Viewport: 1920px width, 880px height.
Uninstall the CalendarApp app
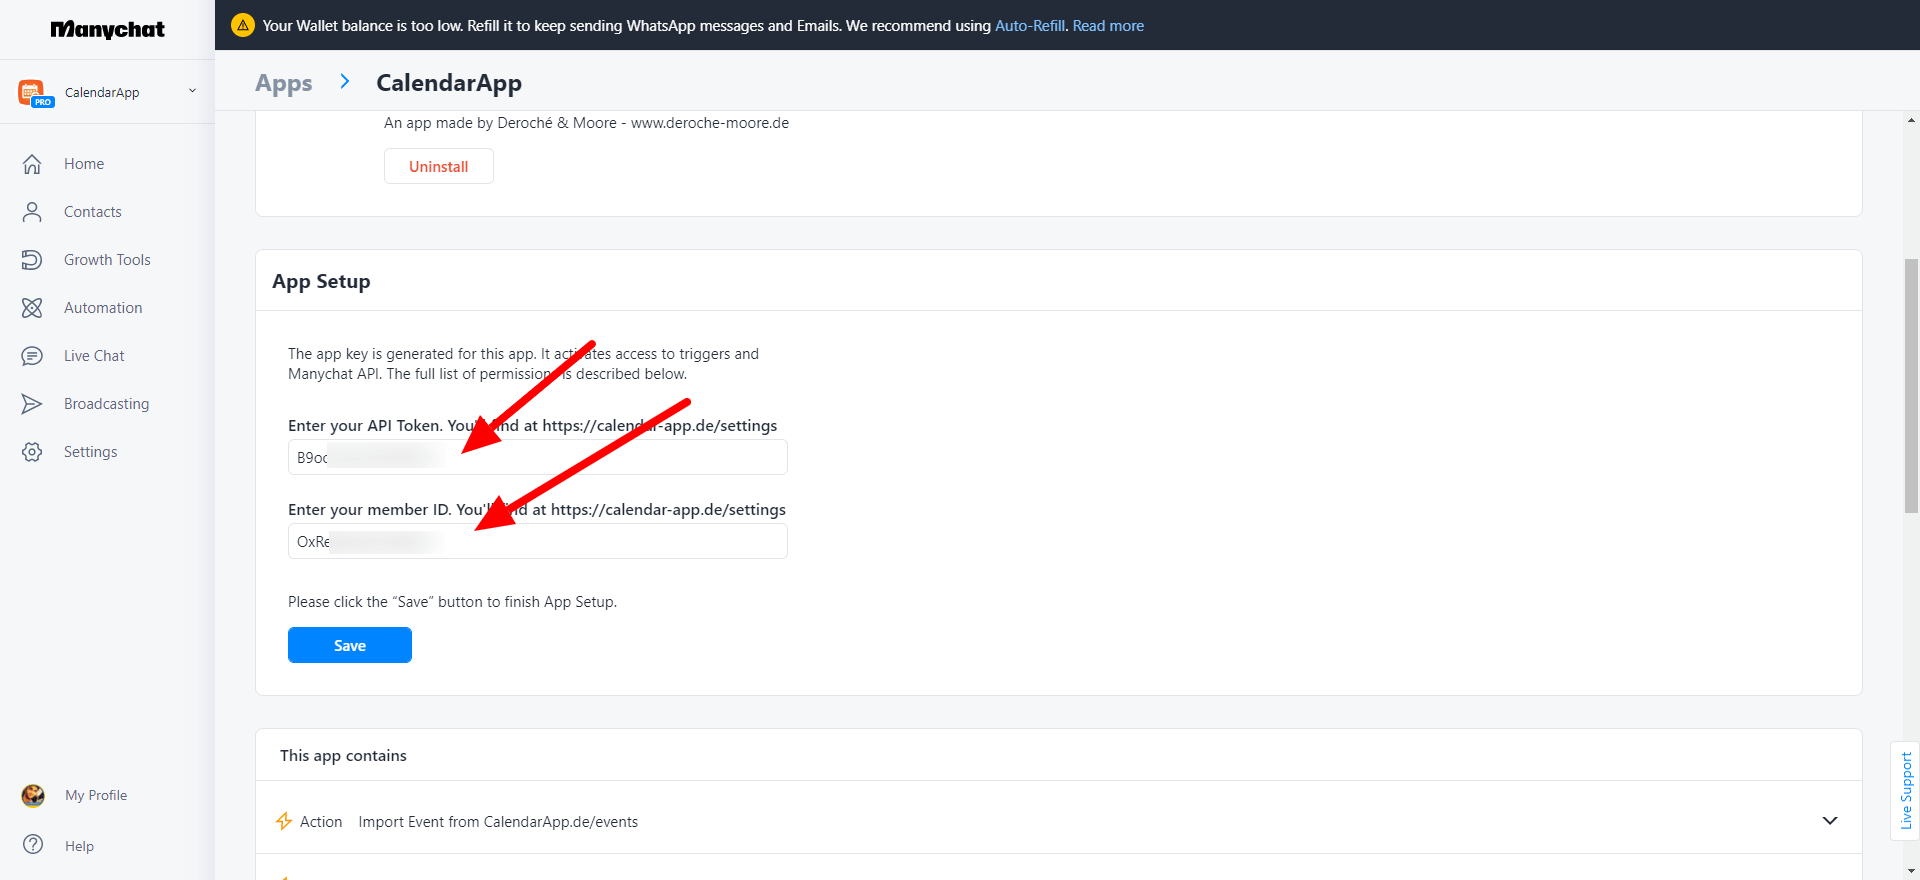pos(439,166)
